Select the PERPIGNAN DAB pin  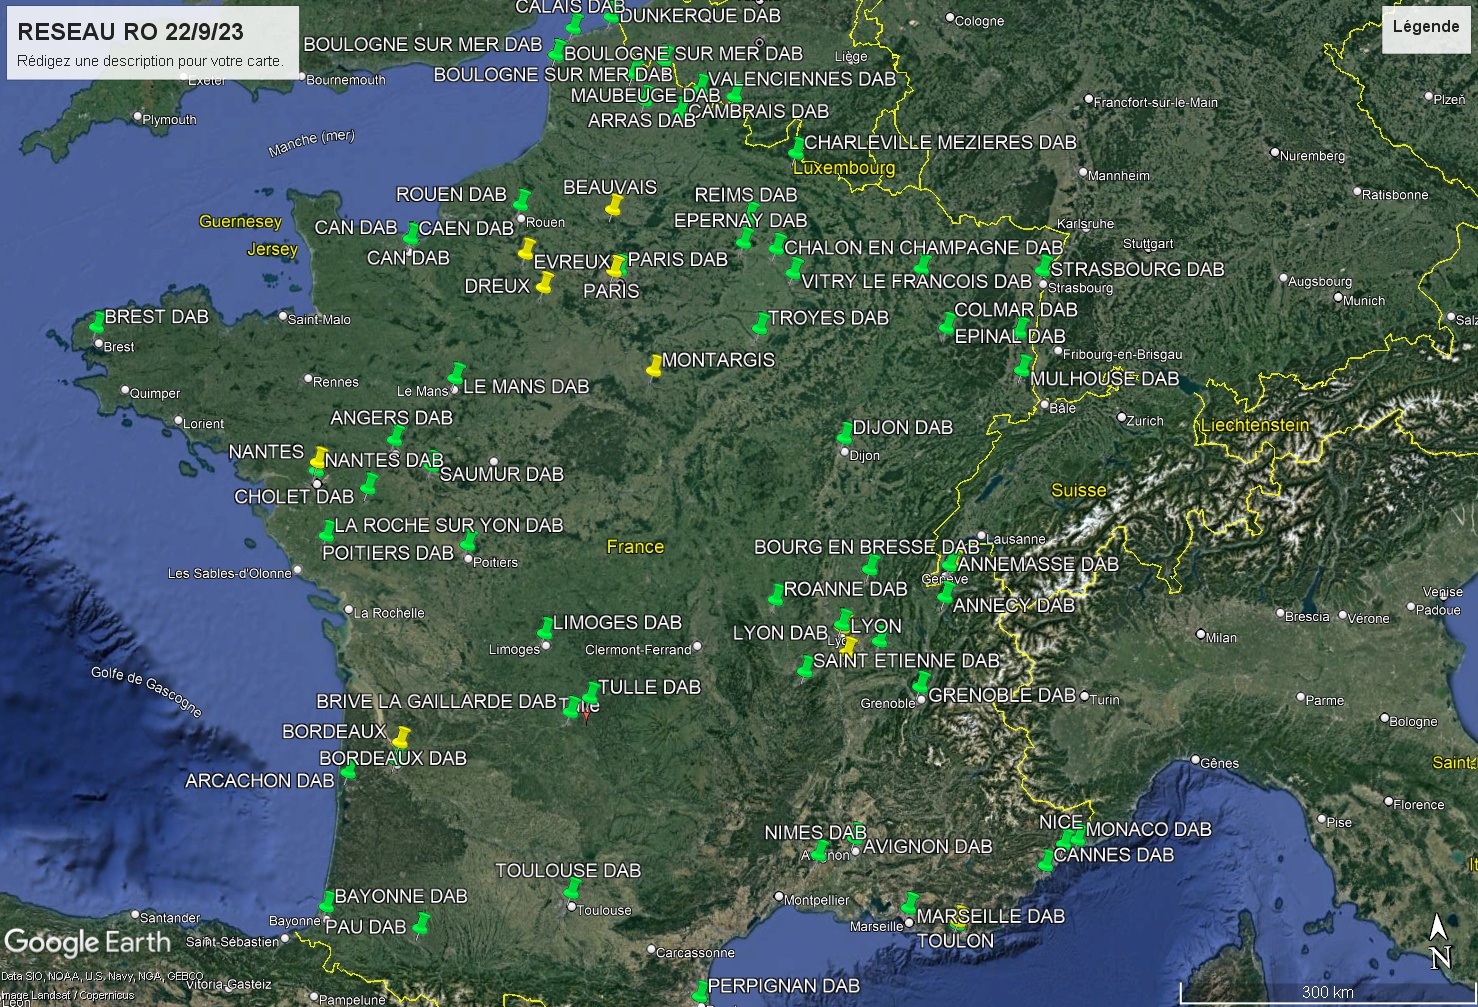pos(700,991)
